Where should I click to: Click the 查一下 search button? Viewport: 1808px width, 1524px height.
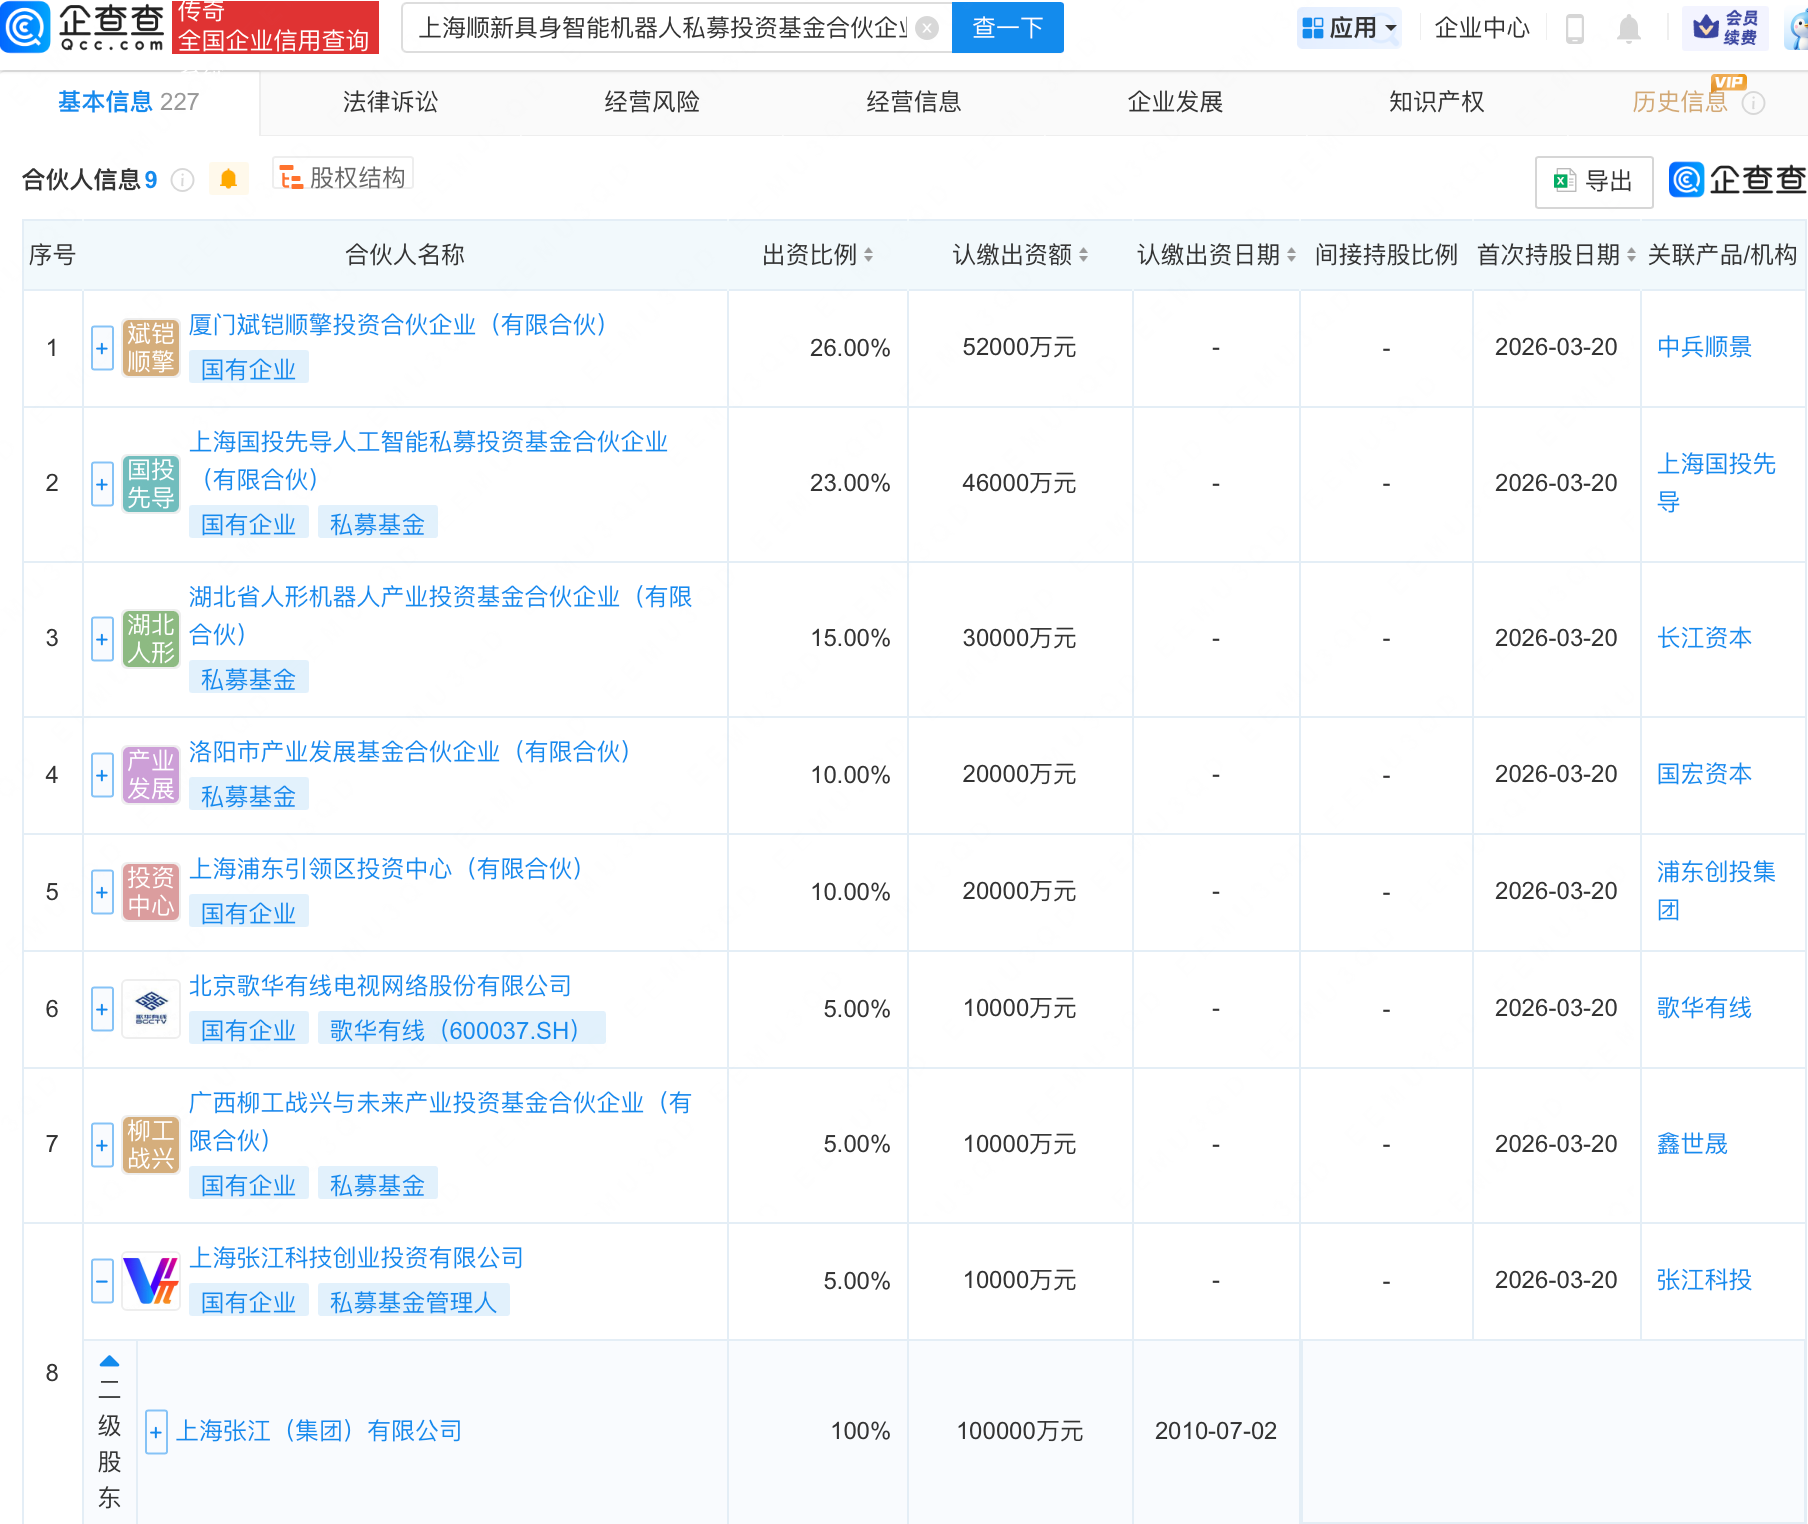[1007, 28]
